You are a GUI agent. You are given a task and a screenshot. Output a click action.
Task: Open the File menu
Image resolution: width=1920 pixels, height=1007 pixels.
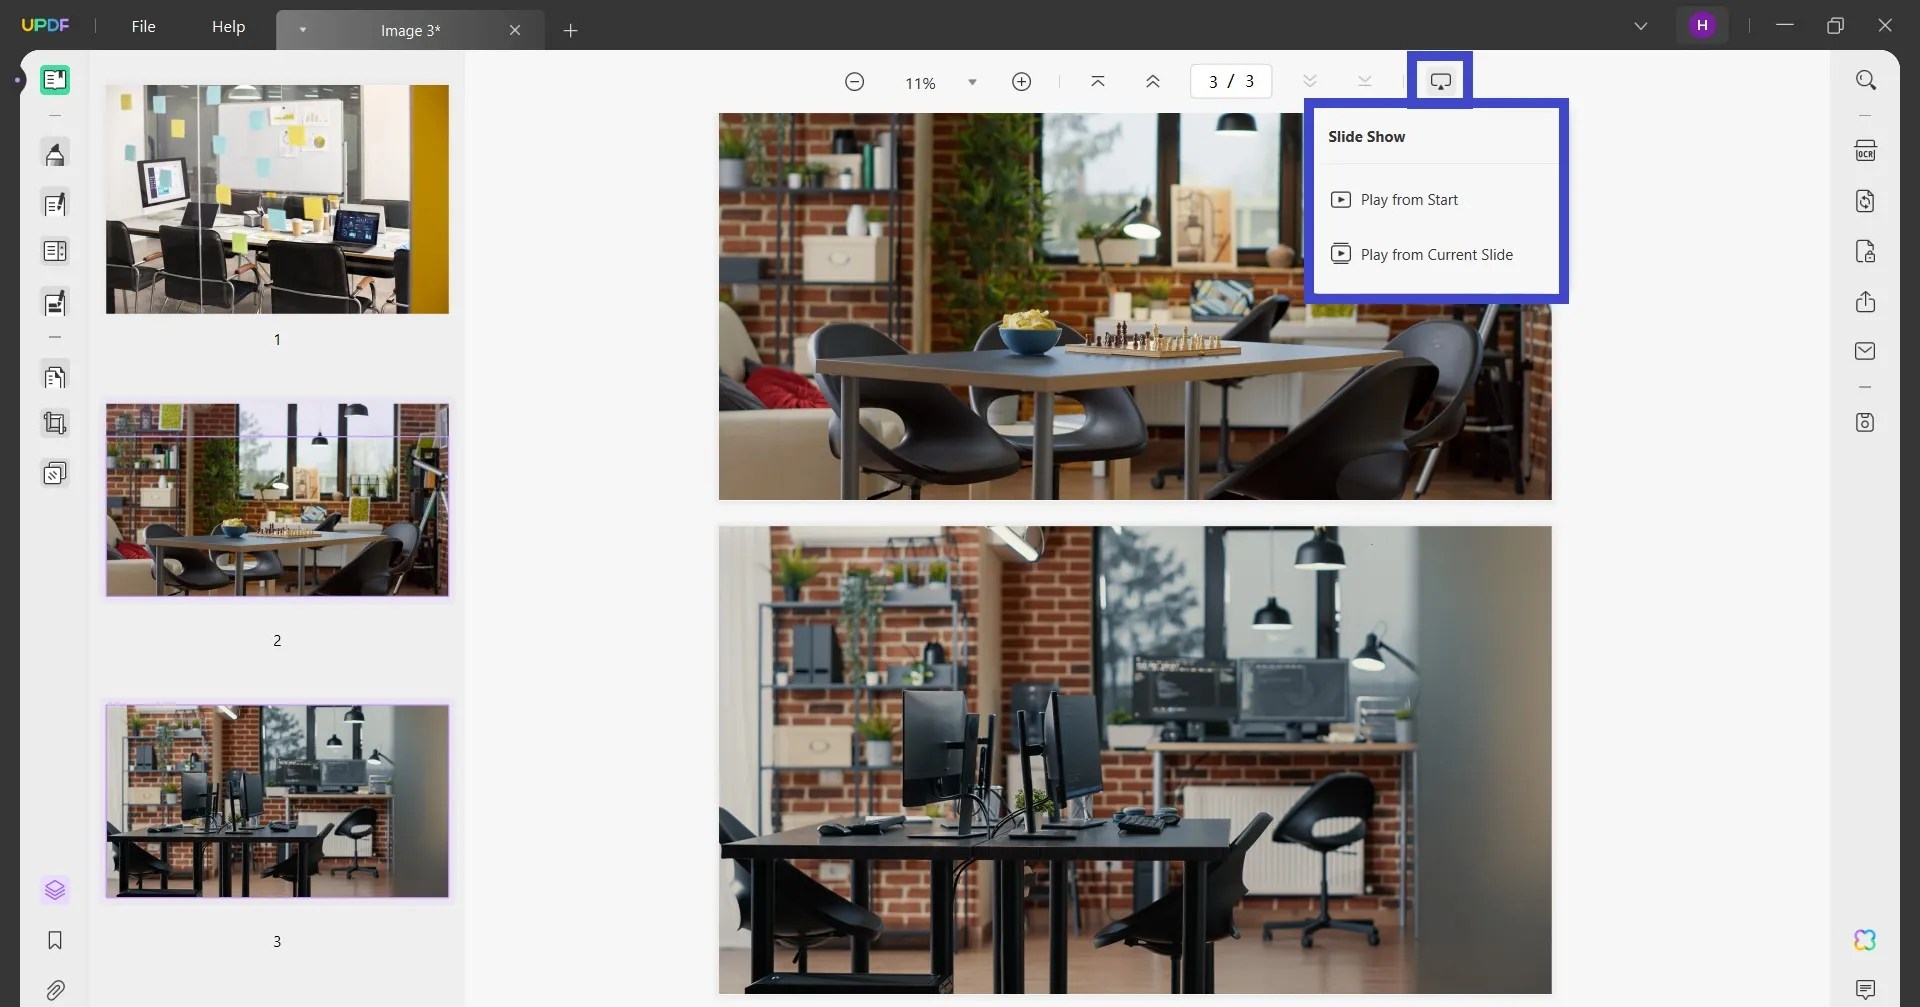point(143,26)
